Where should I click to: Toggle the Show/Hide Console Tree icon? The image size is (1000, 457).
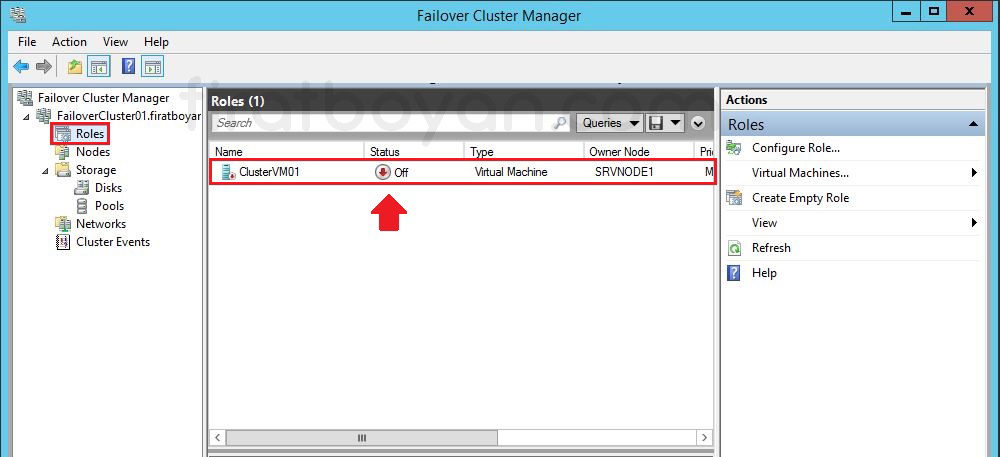(99, 66)
